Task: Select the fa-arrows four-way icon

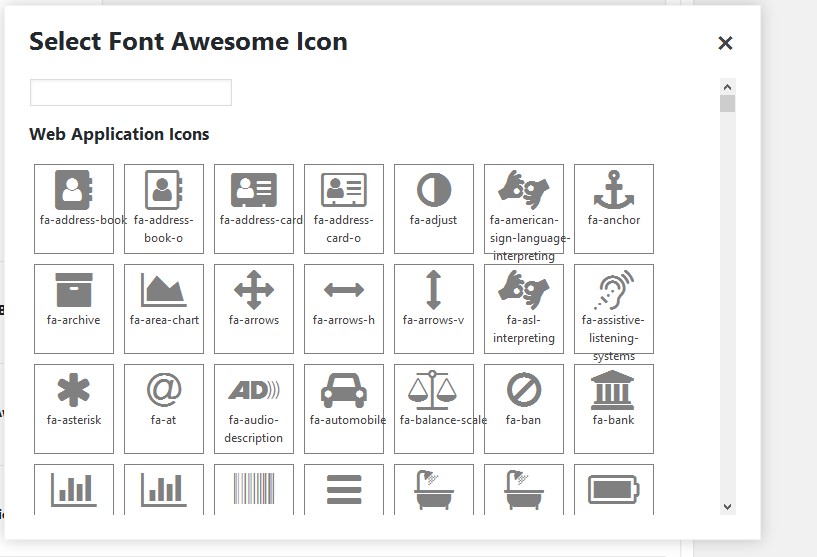Action: point(254,309)
